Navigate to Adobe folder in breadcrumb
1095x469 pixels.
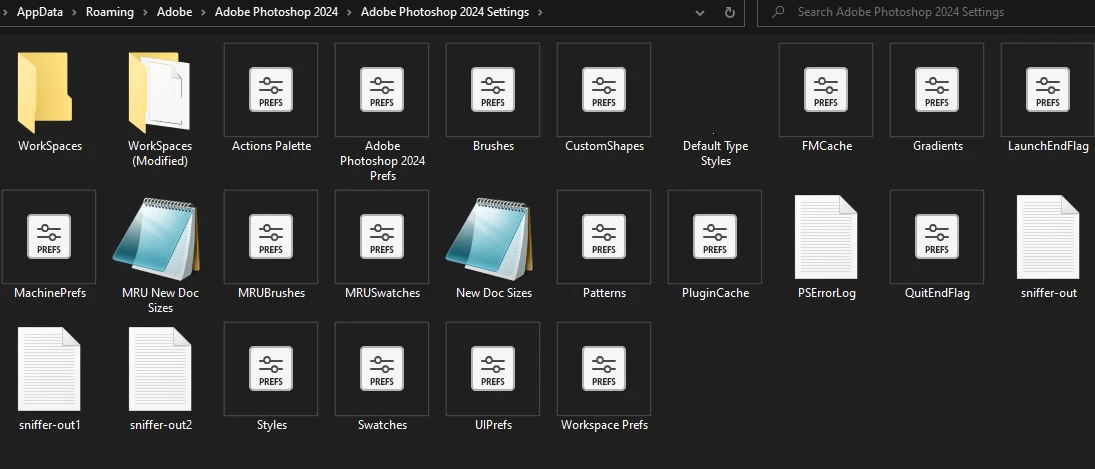click(x=175, y=13)
